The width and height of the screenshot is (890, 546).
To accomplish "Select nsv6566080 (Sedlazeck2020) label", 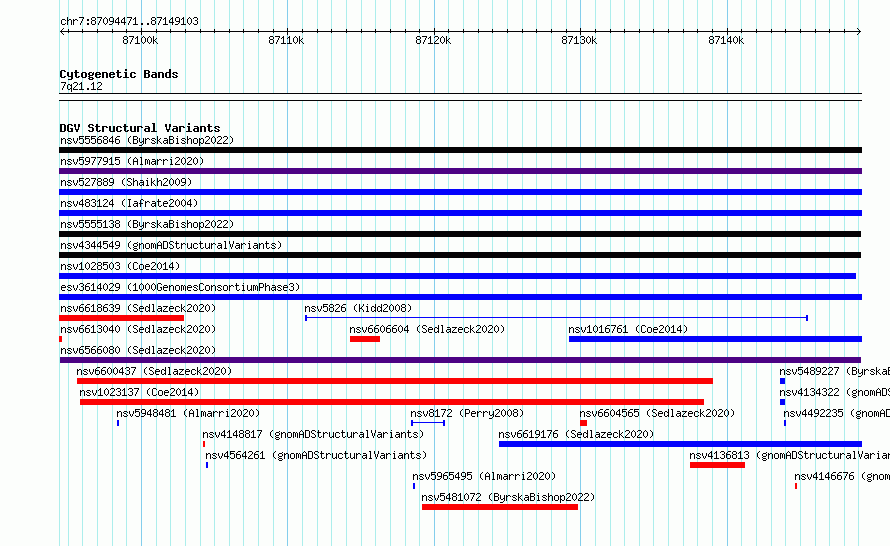I will tap(138, 350).
